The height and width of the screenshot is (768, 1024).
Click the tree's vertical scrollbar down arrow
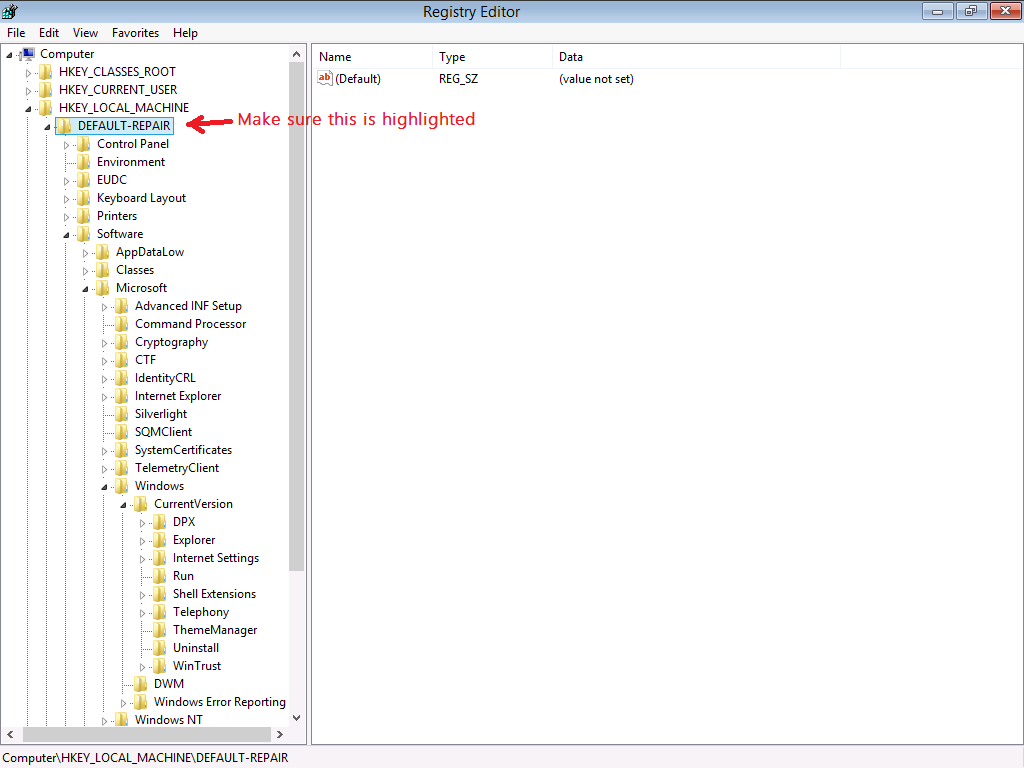(296, 717)
